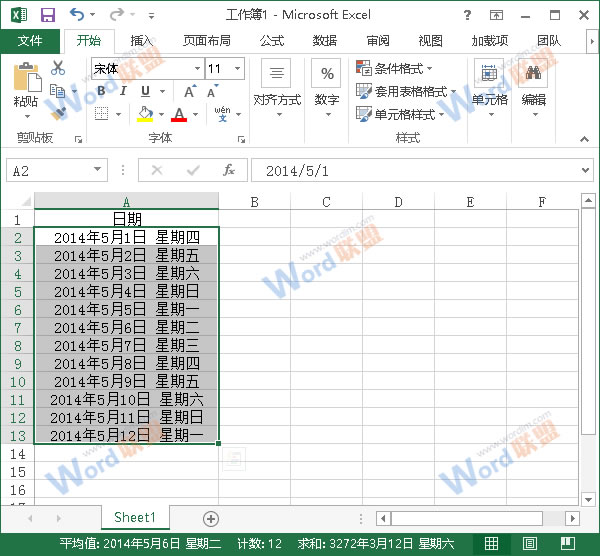This screenshot has width=600, height=556.
Task: Open the Name Box A2 dropdown
Action: 98,170
